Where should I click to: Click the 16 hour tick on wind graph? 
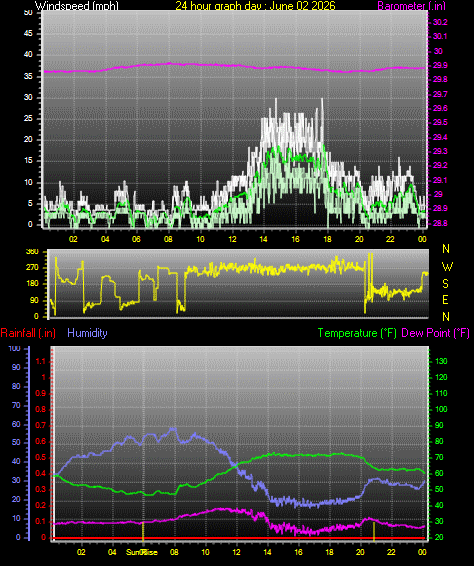click(295, 239)
